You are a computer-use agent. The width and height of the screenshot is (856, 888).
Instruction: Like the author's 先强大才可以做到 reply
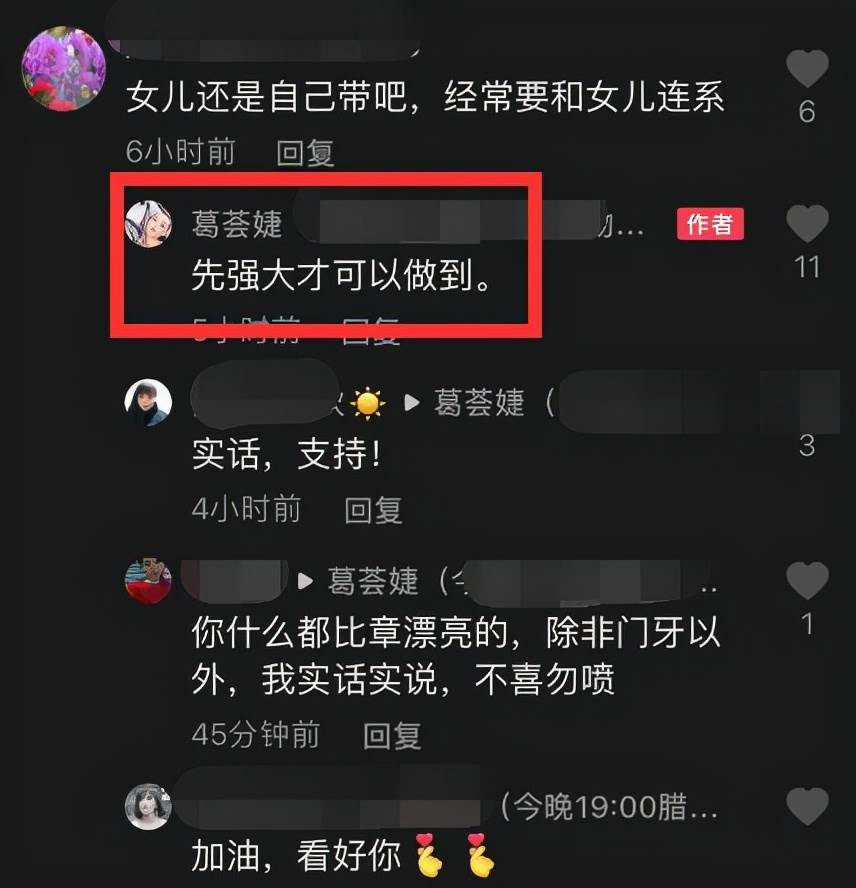(x=807, y=224)
